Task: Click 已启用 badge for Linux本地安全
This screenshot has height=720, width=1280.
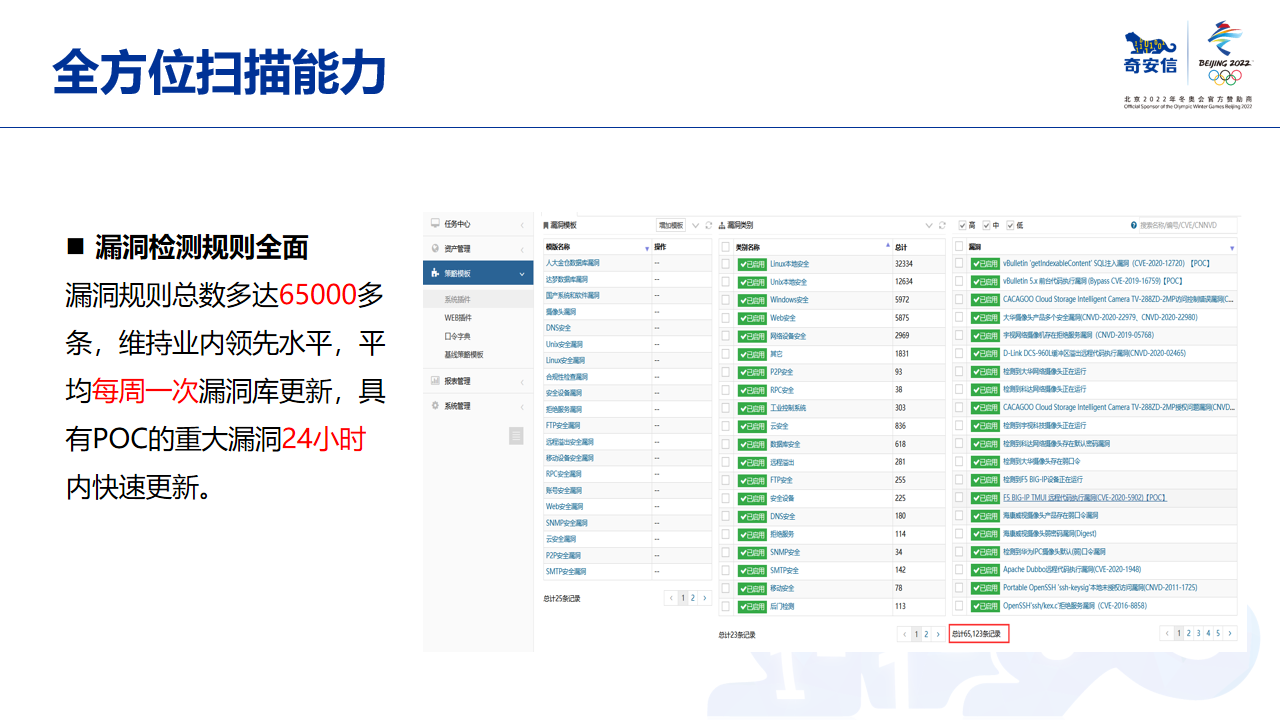Action: click(x=752, y=264)
